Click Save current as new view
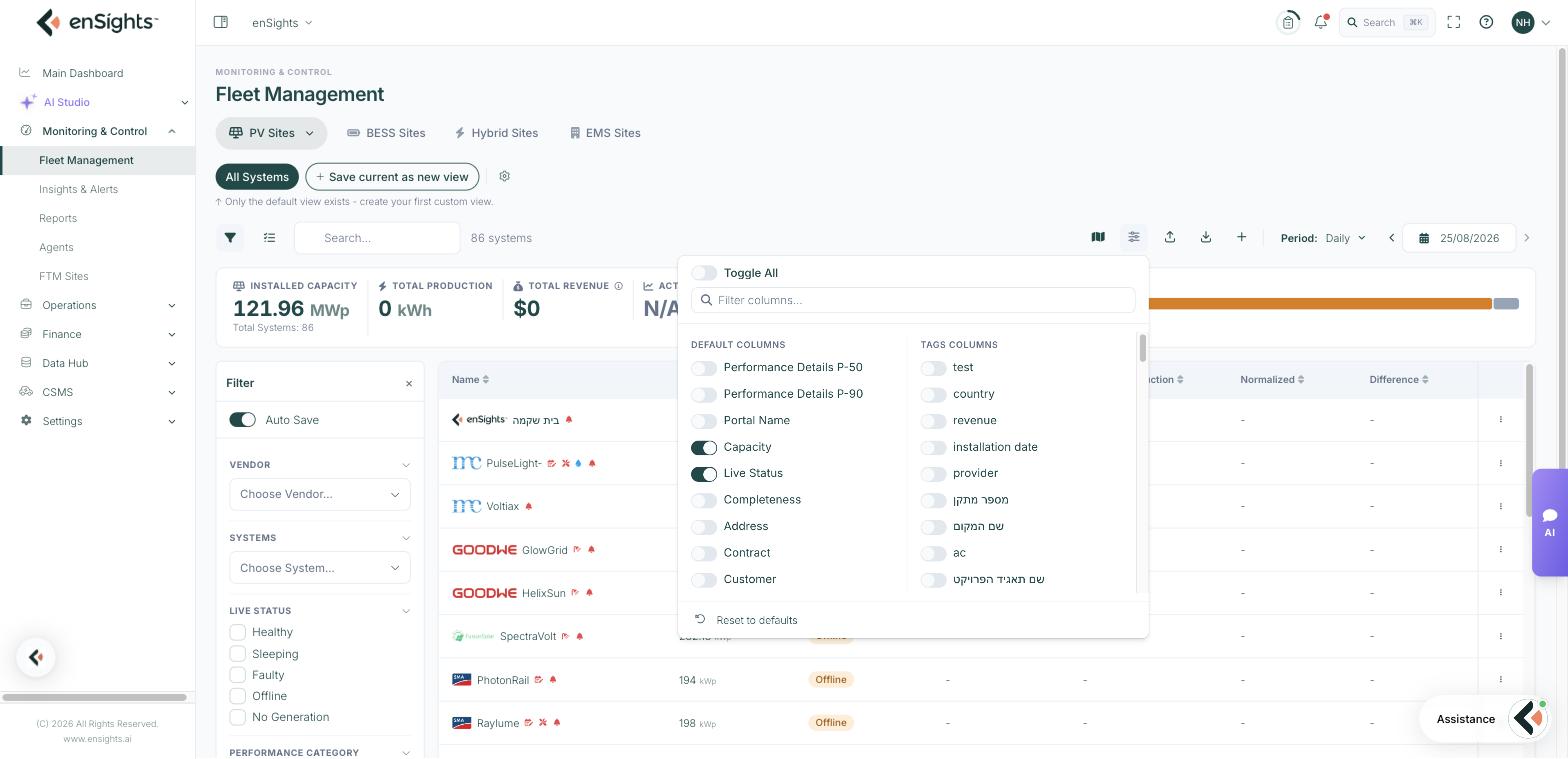This screenshot has width=1568, height=759. 392,177
